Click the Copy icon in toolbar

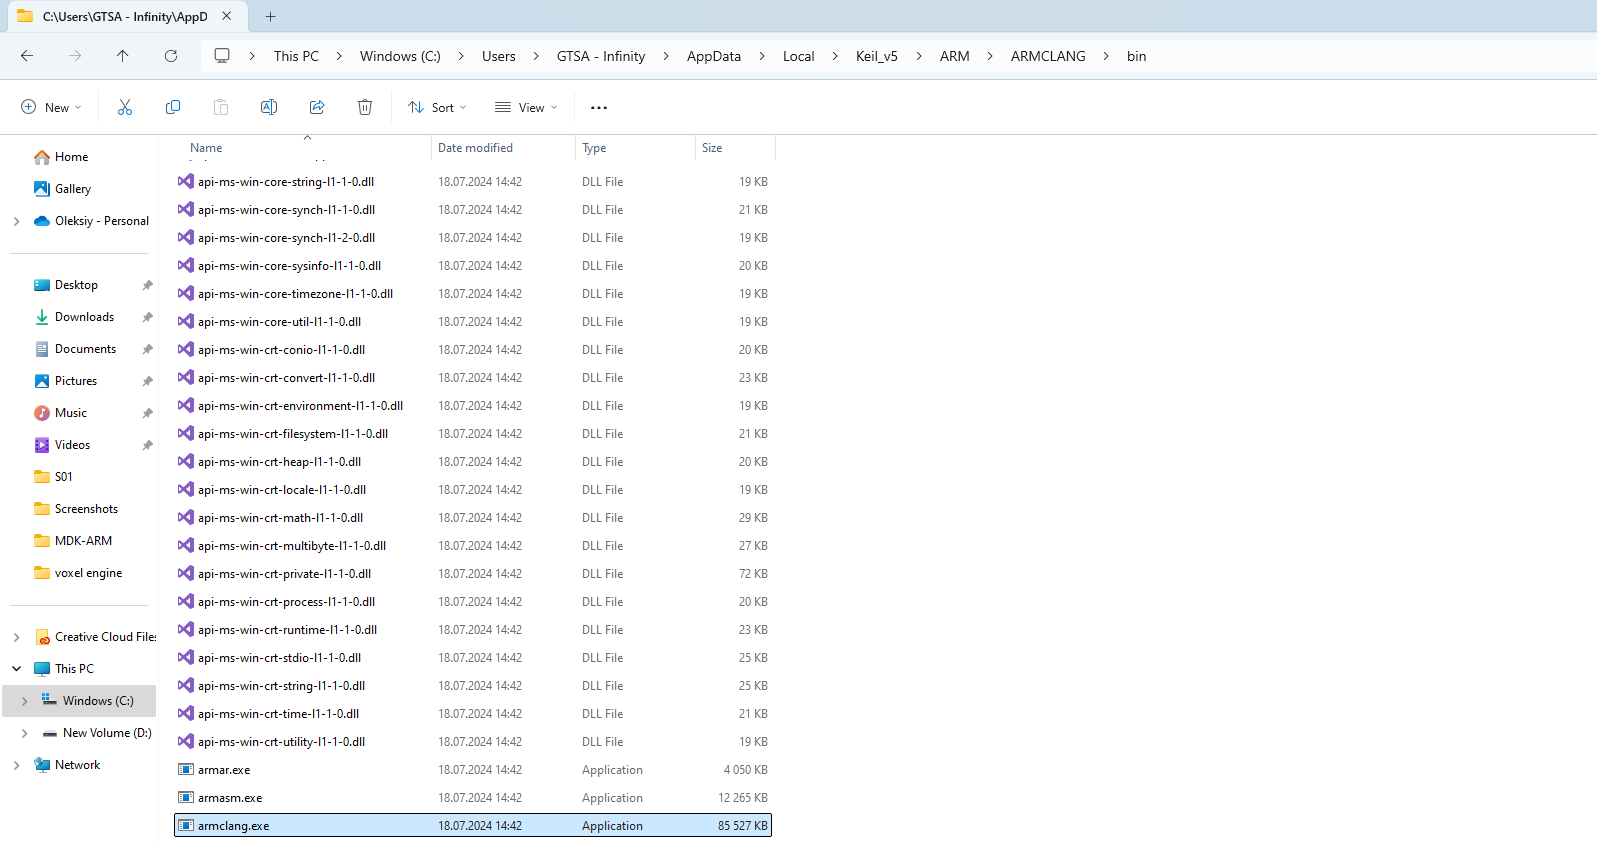click(173, 107)
